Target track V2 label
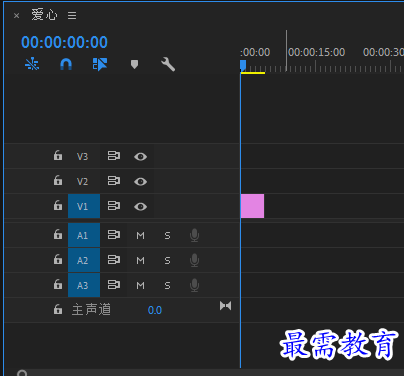Screen dimensions: 404x376 [82, 181]
